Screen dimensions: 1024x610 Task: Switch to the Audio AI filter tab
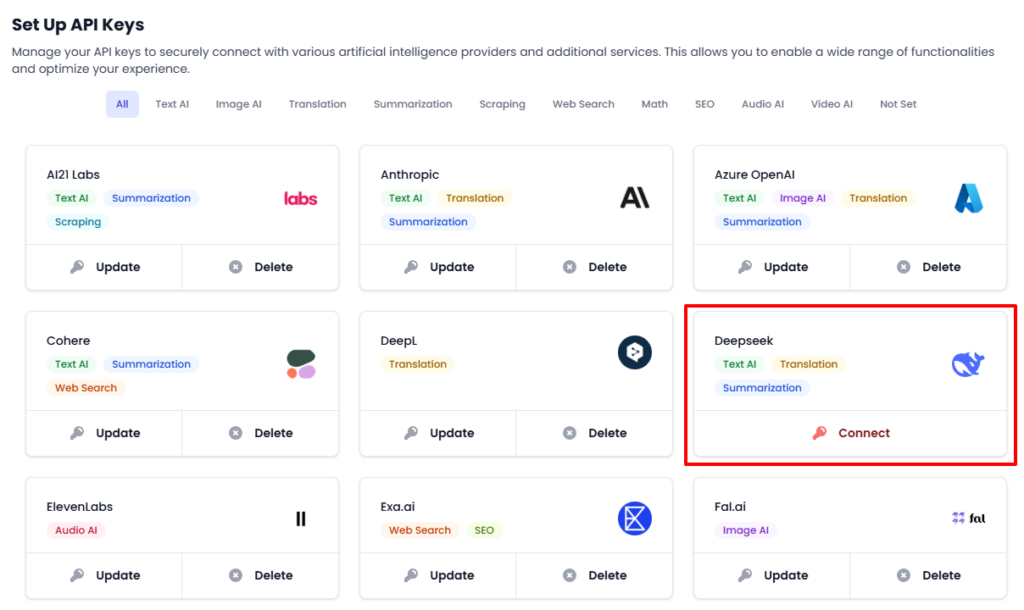[762, 103]
